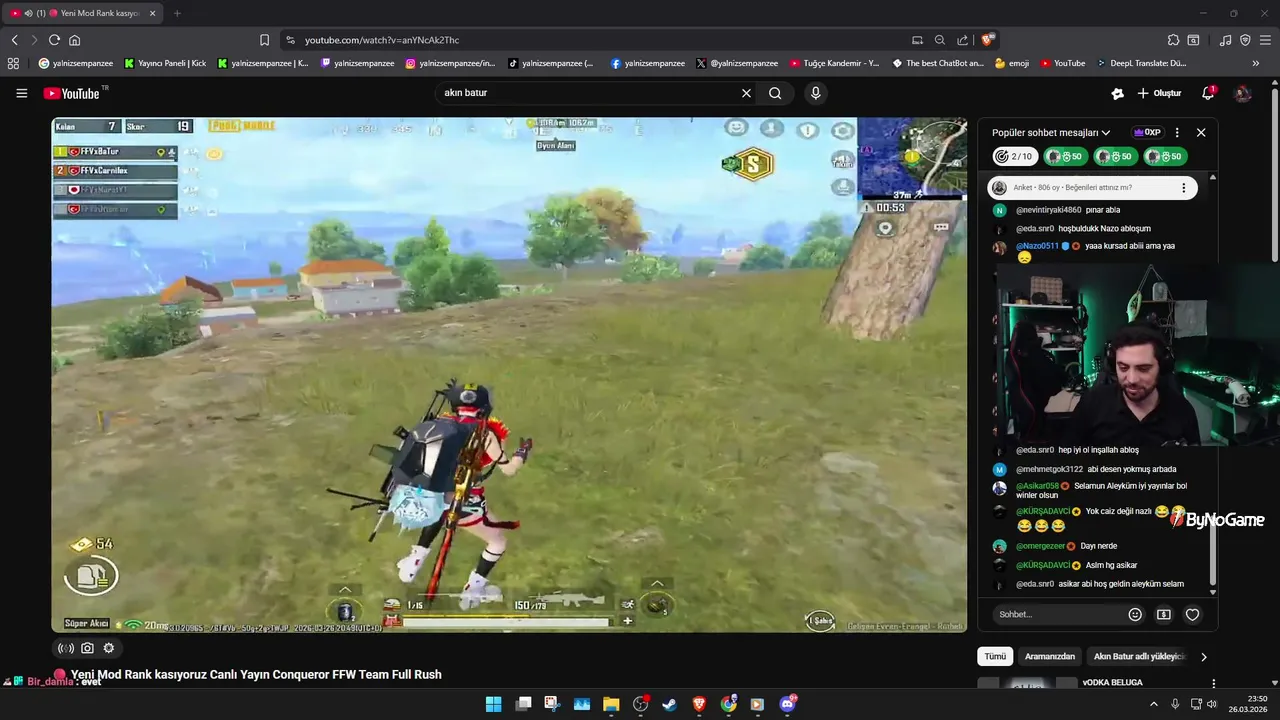Click the Brave Shields lion icon

(x=987, y=40)
